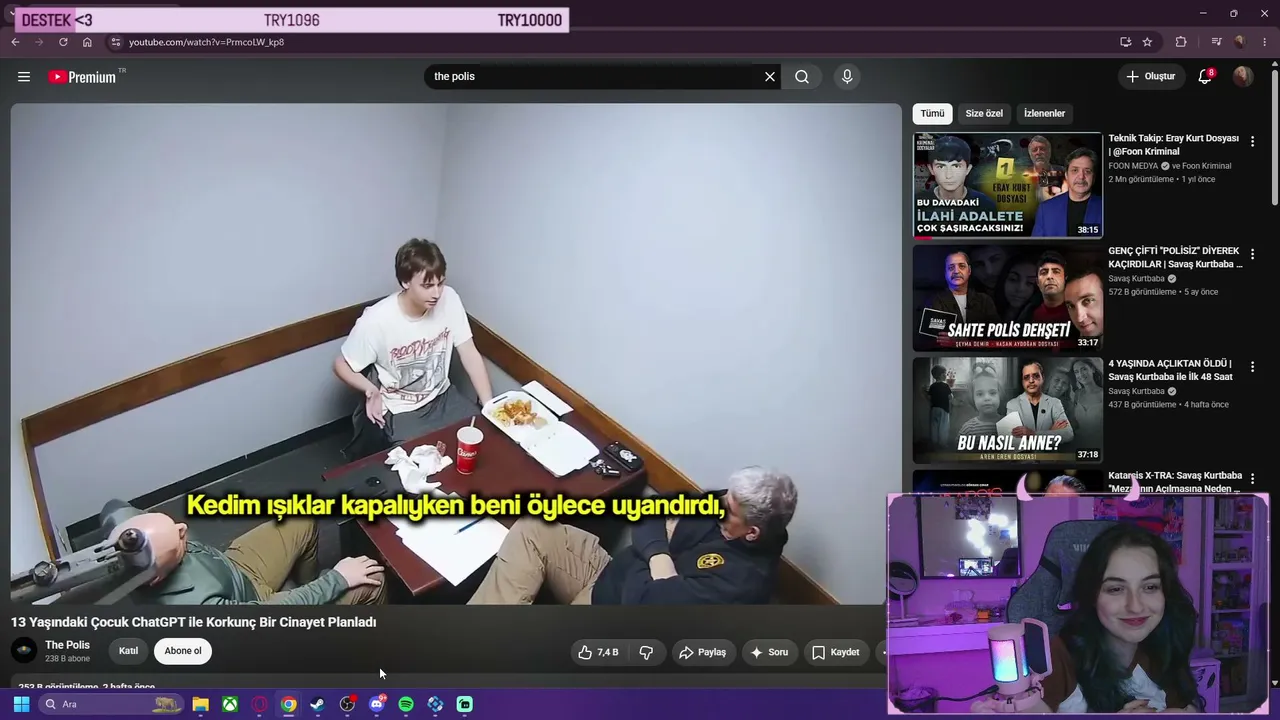Screen dimensions: 1280x720
Task: Open Discord from taskbar
Action: click(377, 704)
